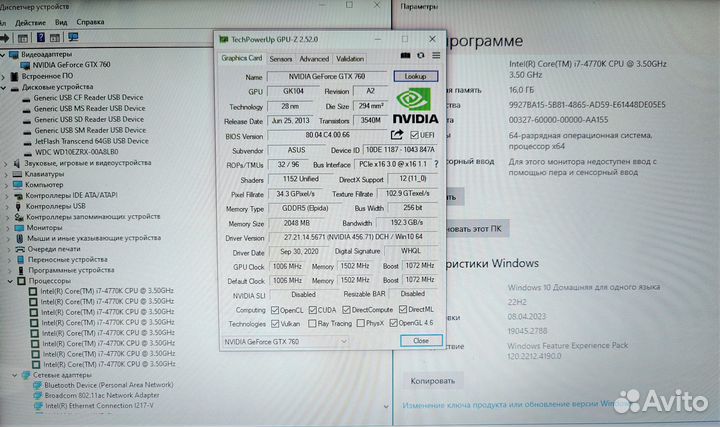This screenshot has width=720, height=427.
Task: Click GPU-Z screenshot camera icon
Action: pyautogui.click(x=405, y=56)
